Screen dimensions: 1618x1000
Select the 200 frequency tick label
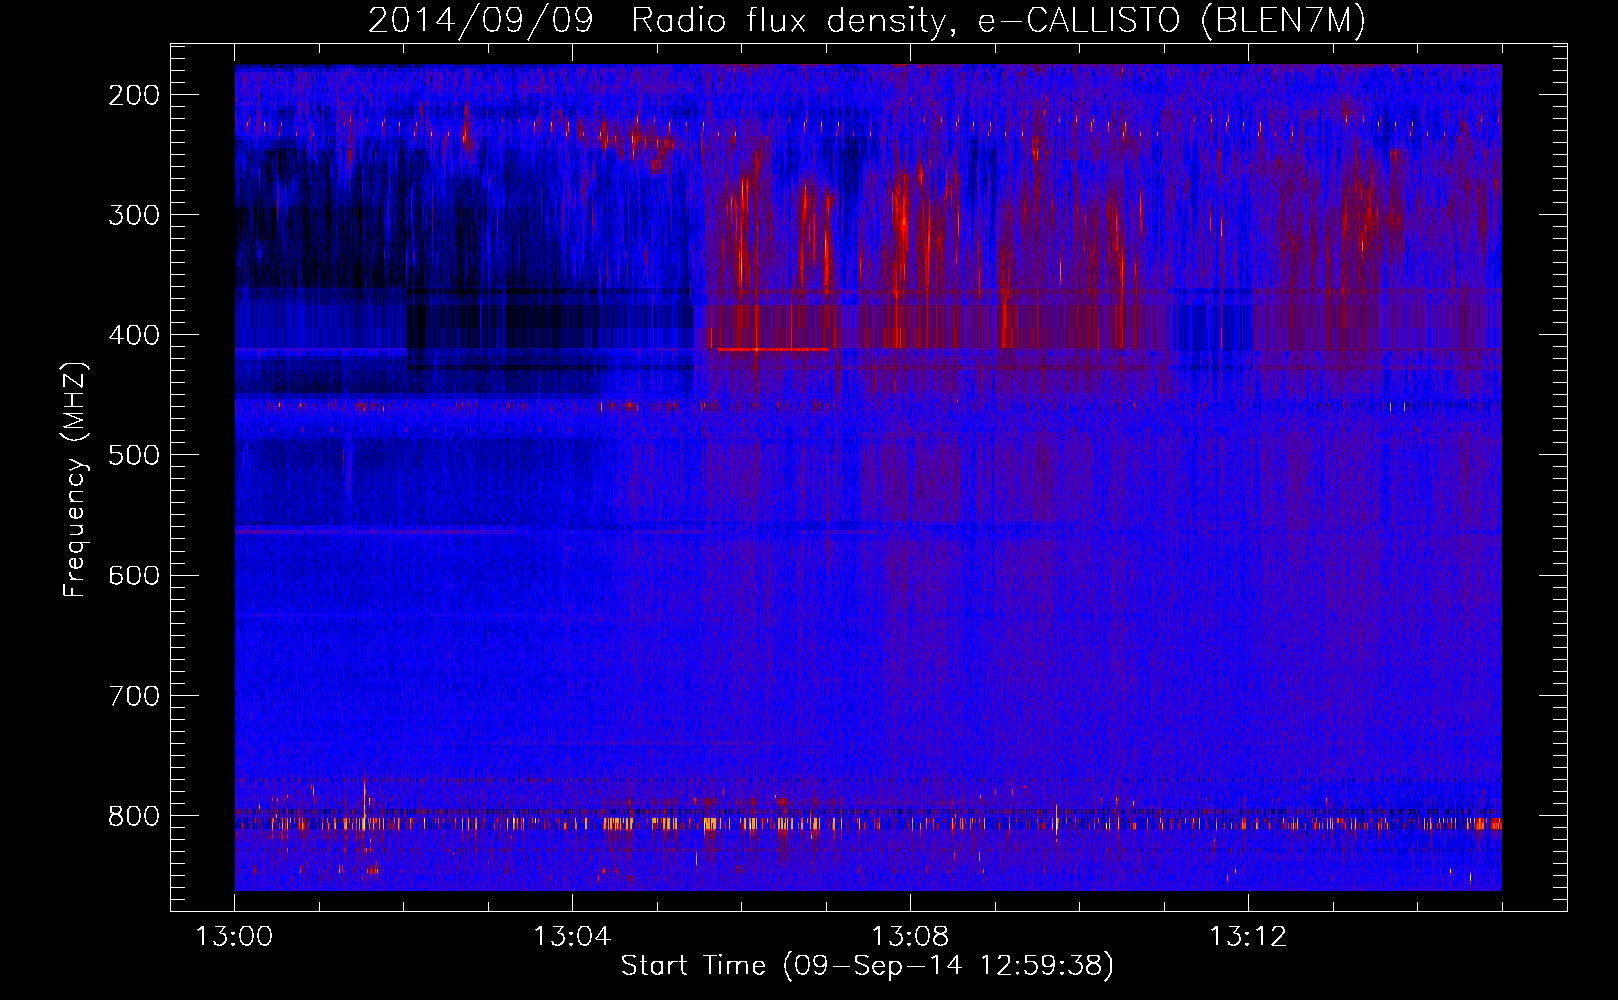pyautogui.click(x=133, y=95)
